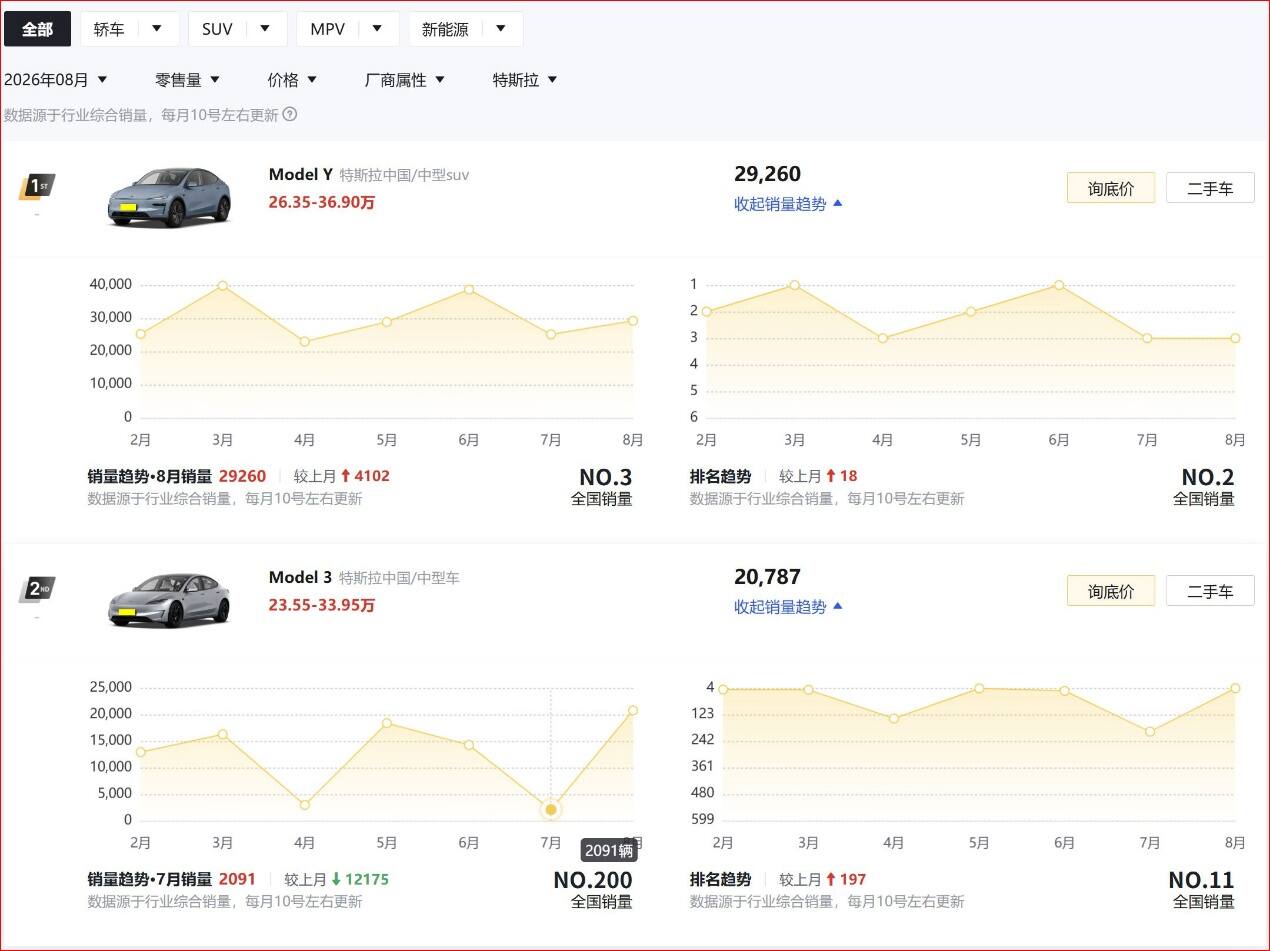Viewport: 1270px width, 951px height.
Task: Click 询底价 button for Model Y
Action: coord(1111,188)
